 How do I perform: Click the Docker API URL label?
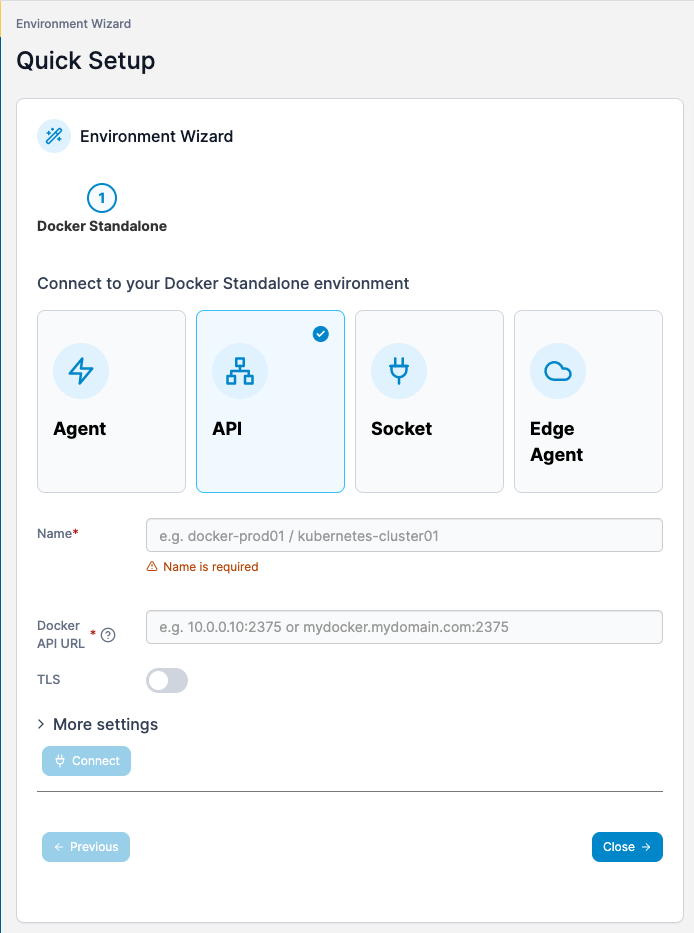61,634
